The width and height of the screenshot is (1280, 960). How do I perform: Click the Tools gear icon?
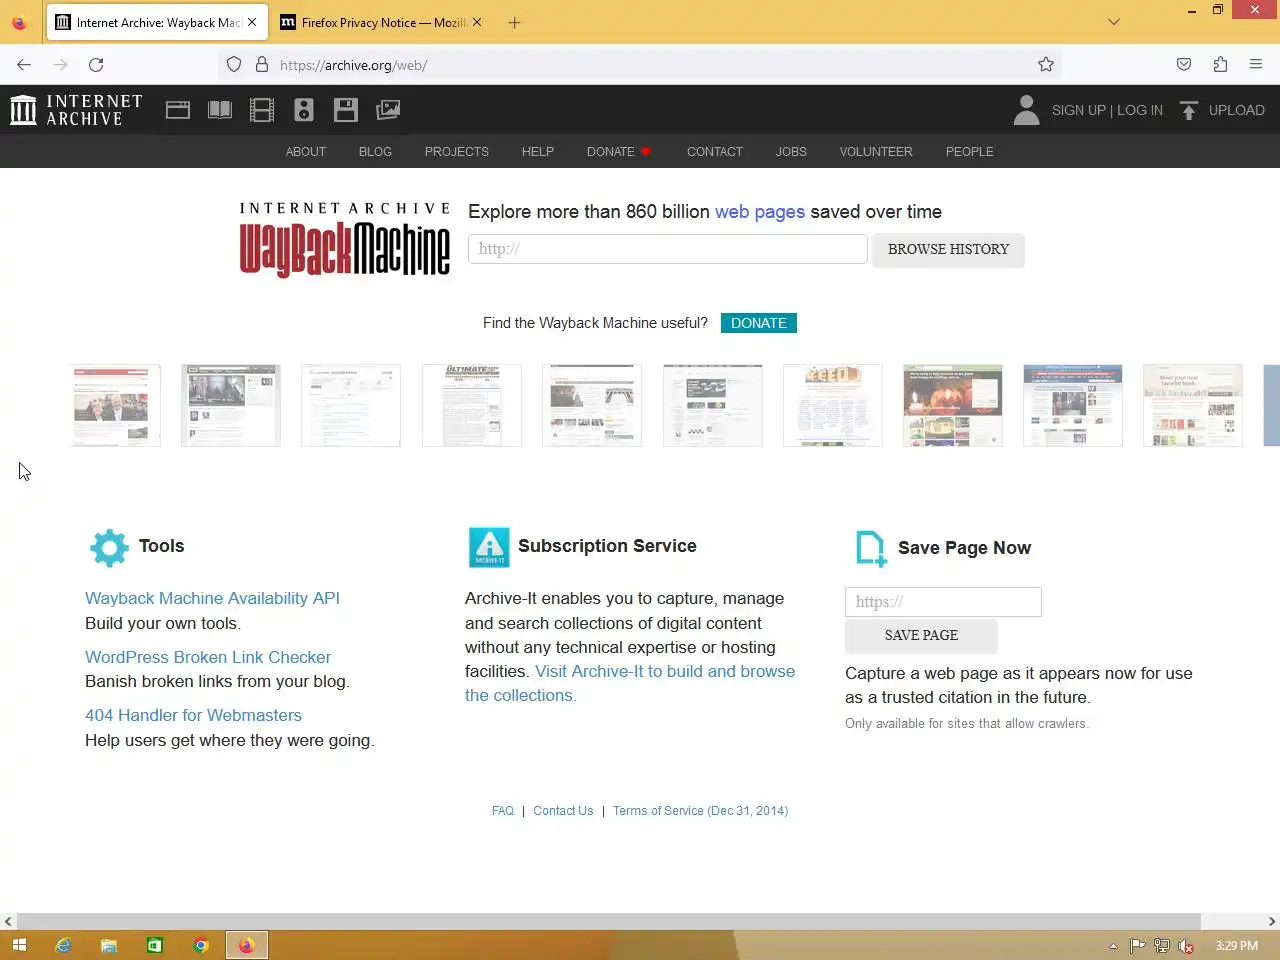[109, 547]
